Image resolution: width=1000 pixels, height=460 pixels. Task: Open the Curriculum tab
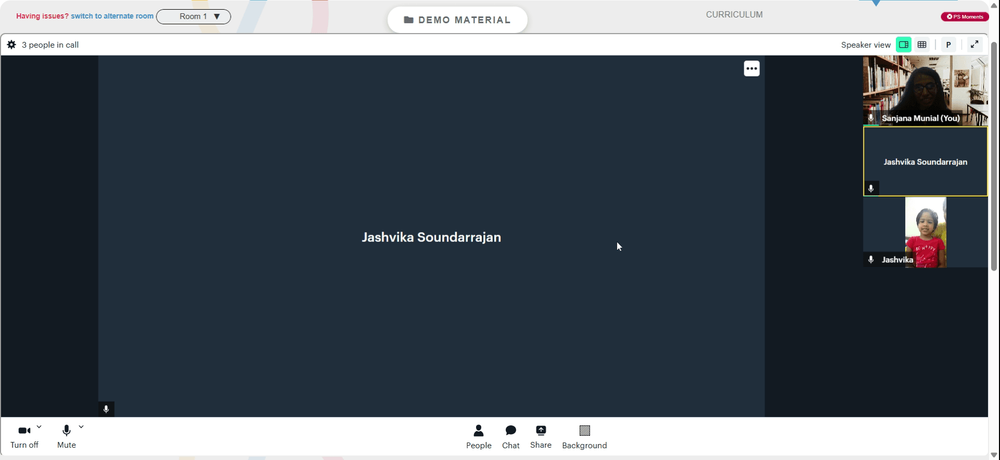(734, 15)
